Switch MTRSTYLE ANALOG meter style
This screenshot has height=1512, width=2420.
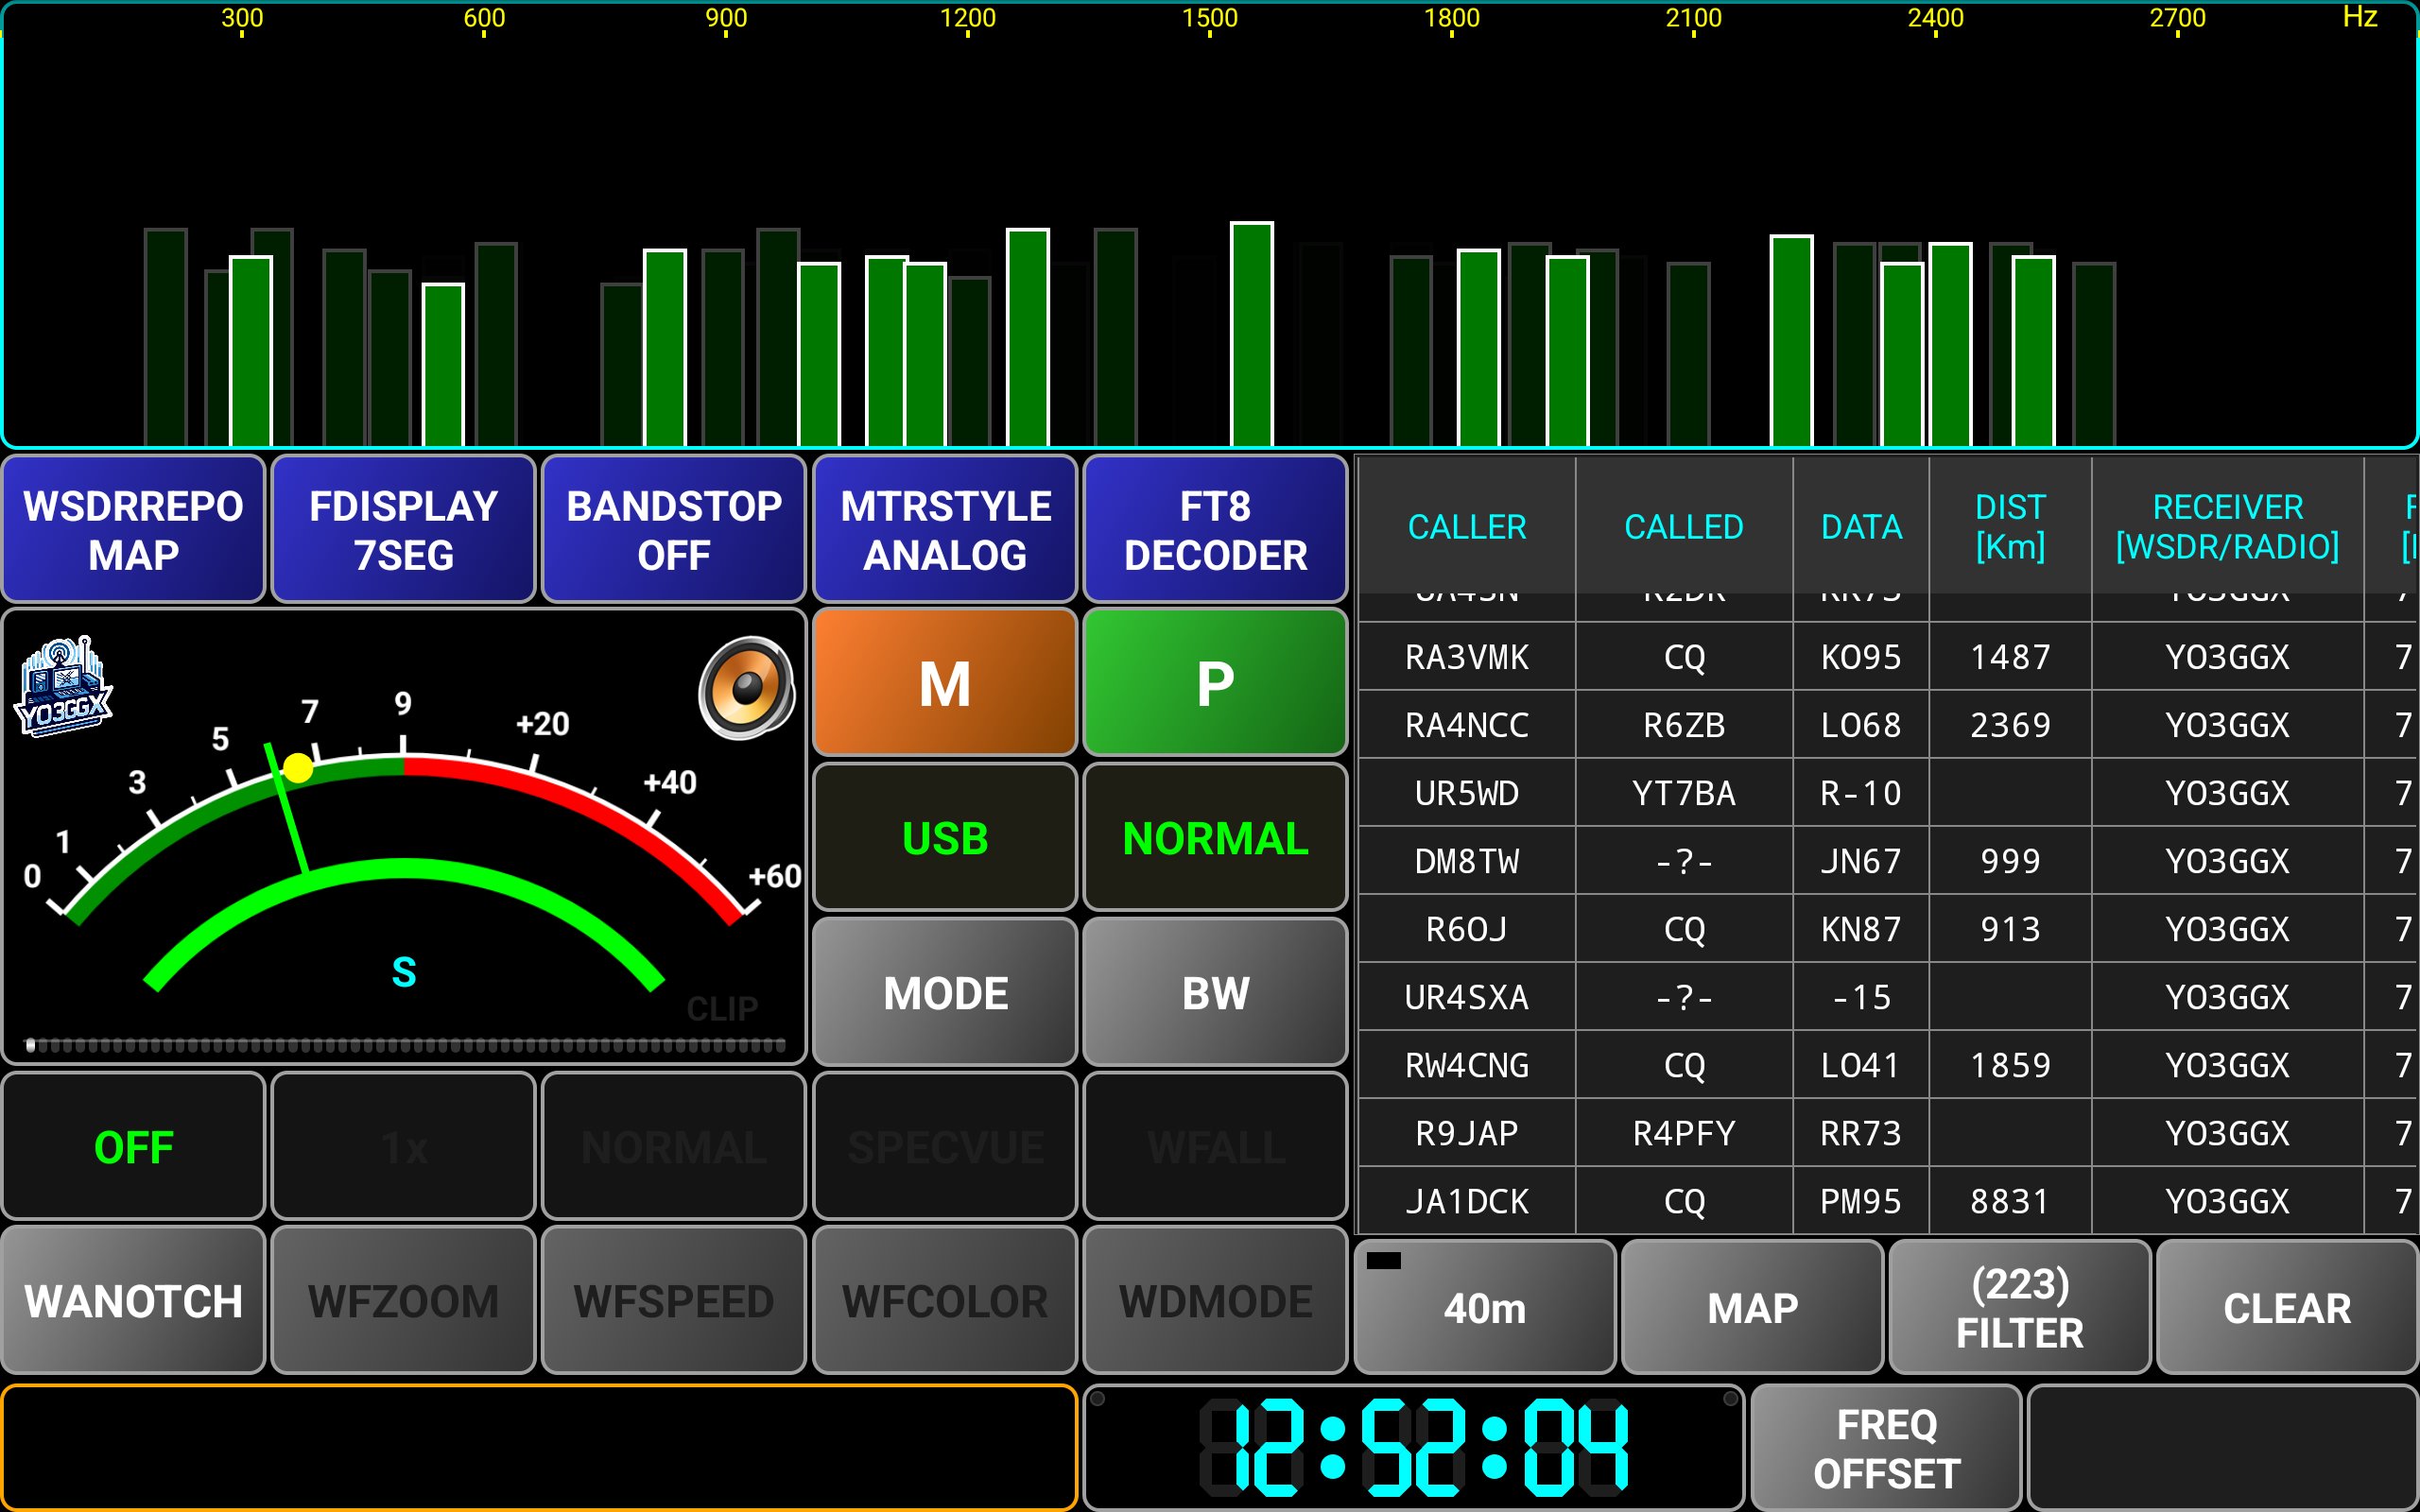coord(944,530)
